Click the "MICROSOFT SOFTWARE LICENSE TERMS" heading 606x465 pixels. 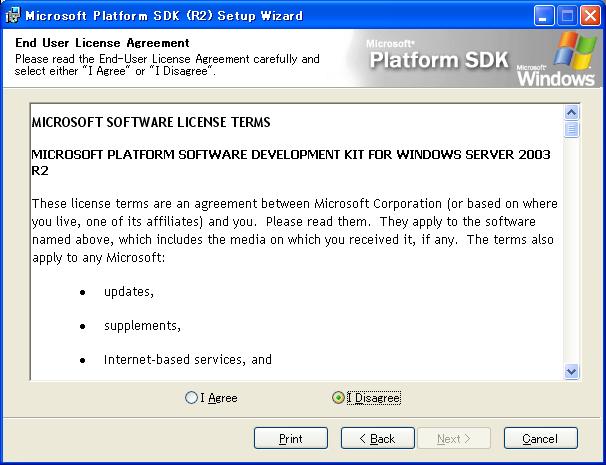point(151,122)
